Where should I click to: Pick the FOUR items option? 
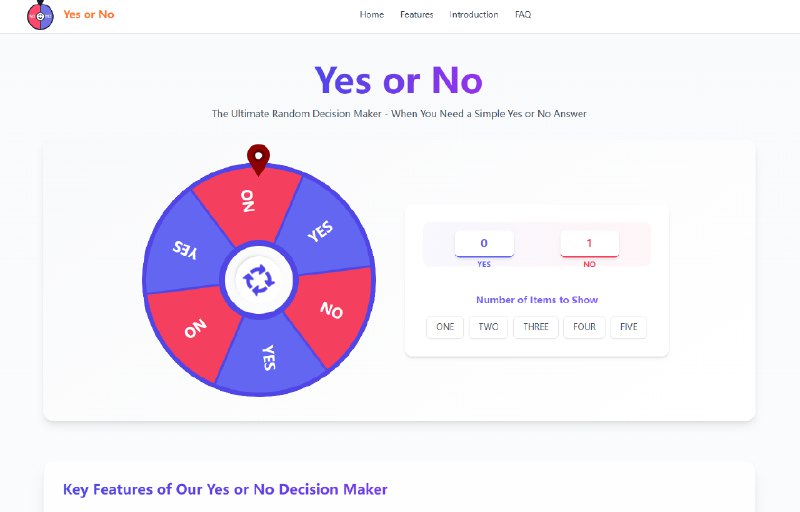tap(585, 327)
